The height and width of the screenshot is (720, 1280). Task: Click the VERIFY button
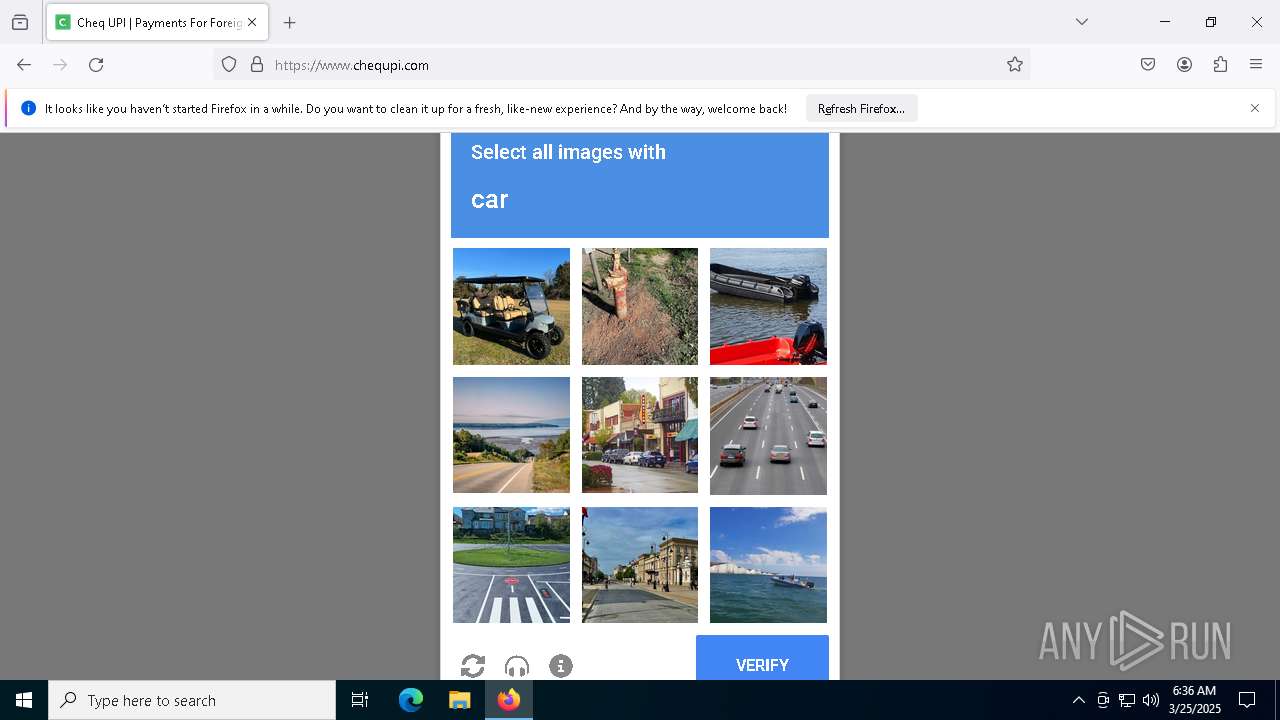point(762,658)
